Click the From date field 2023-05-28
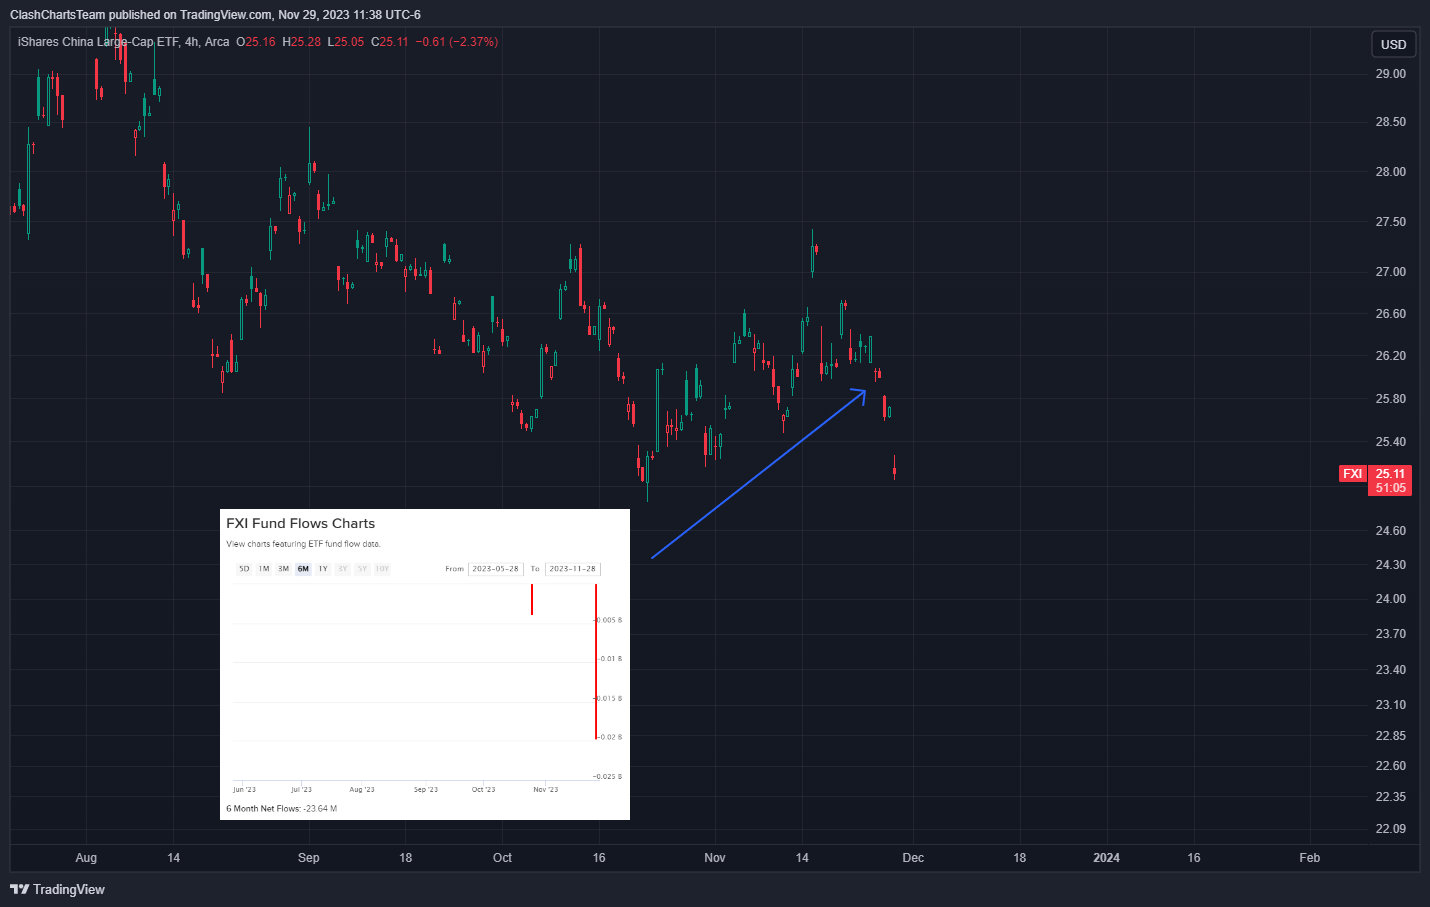Viewport: 1430px width, 907px height. point(496,569)
